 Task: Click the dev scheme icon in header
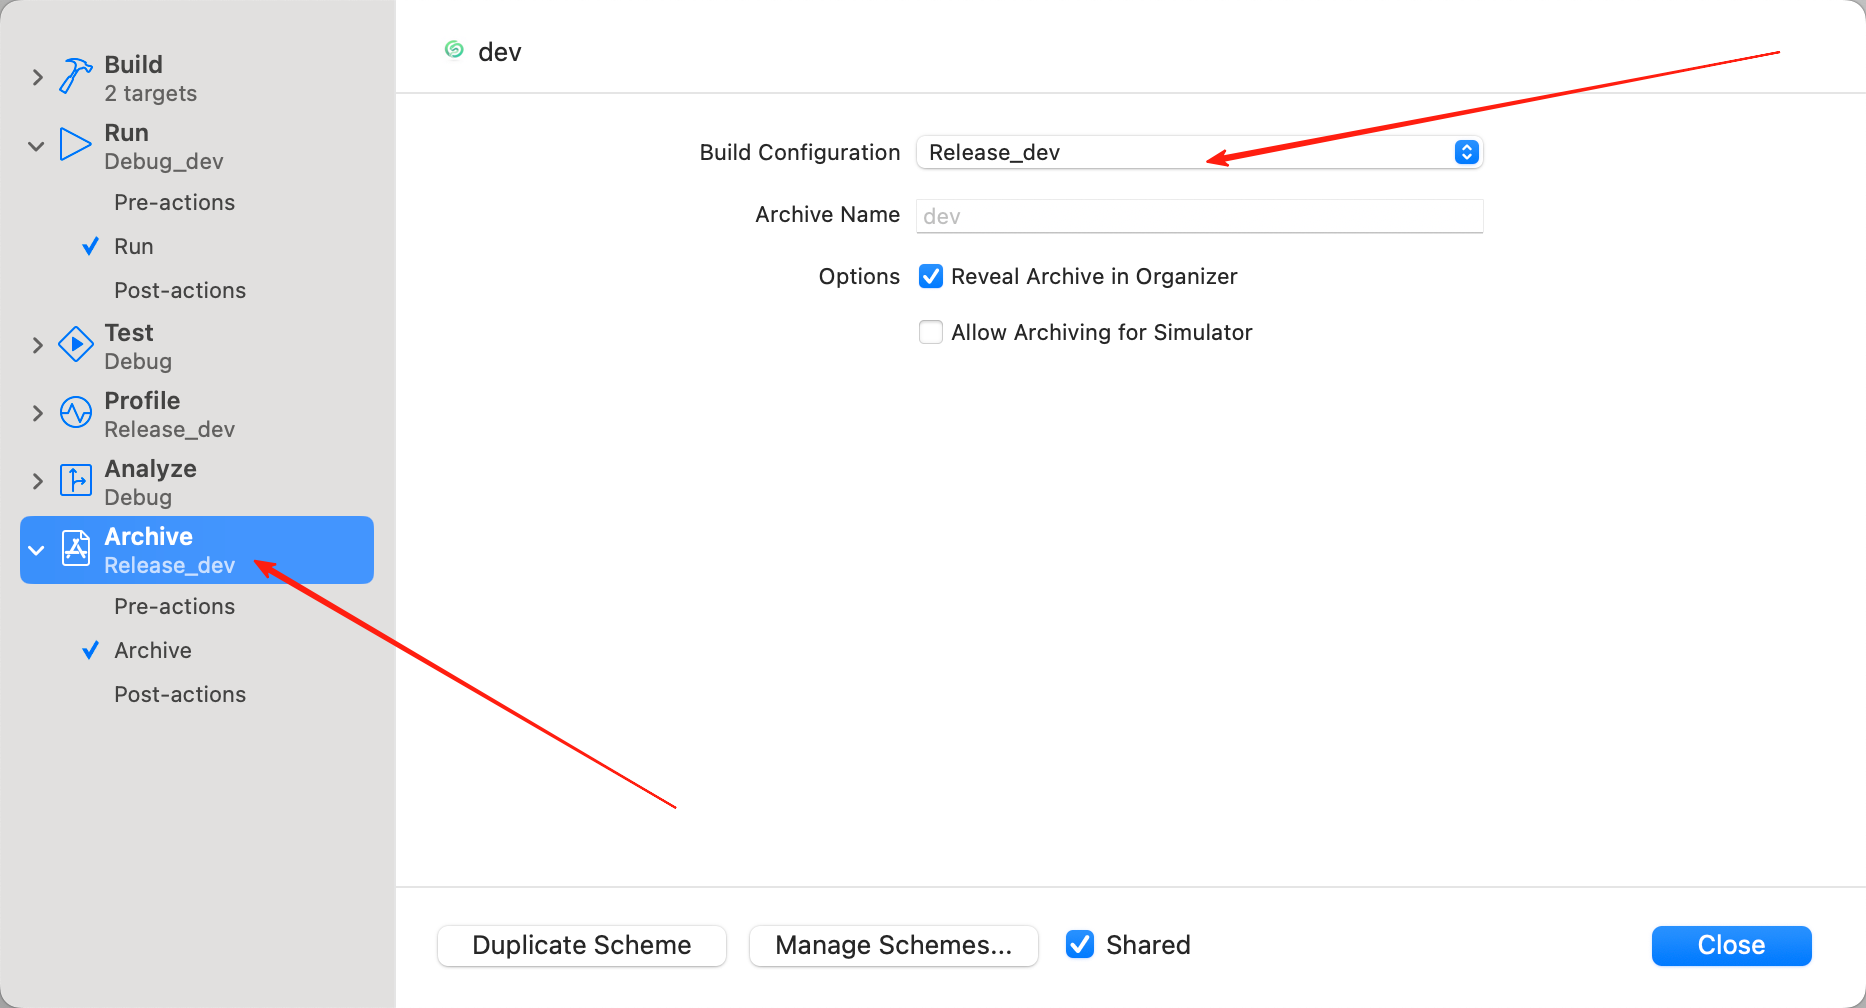[x=454, y=50]
